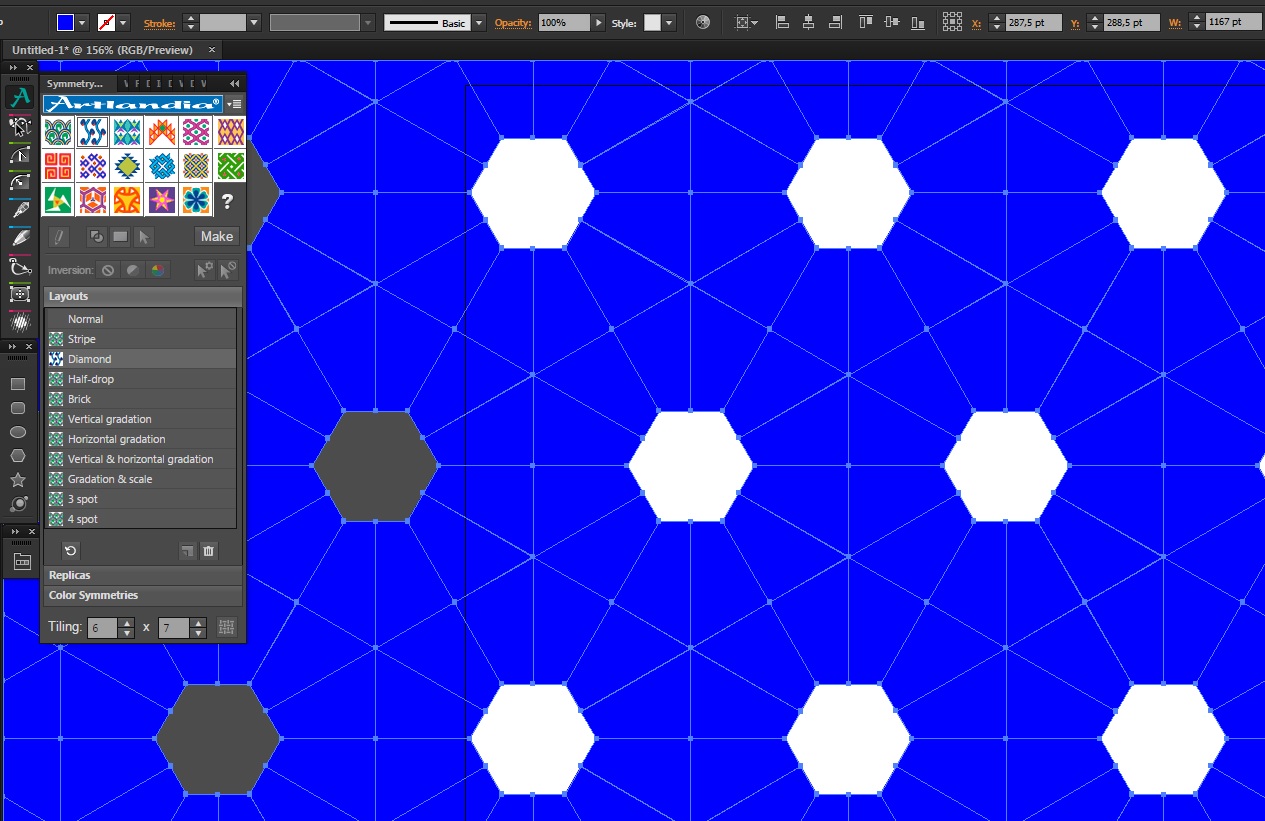Create new layout with page icon
This screenshot has width=1265, height=821.
[187, 551]
